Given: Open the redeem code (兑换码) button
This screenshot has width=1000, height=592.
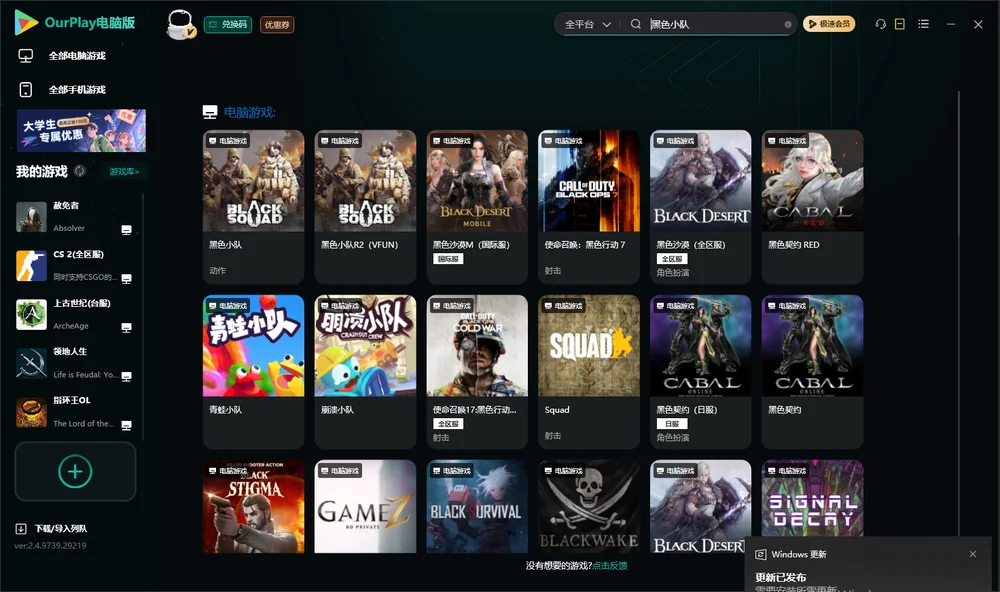Looking at the screenshot, I should point(228,25).
